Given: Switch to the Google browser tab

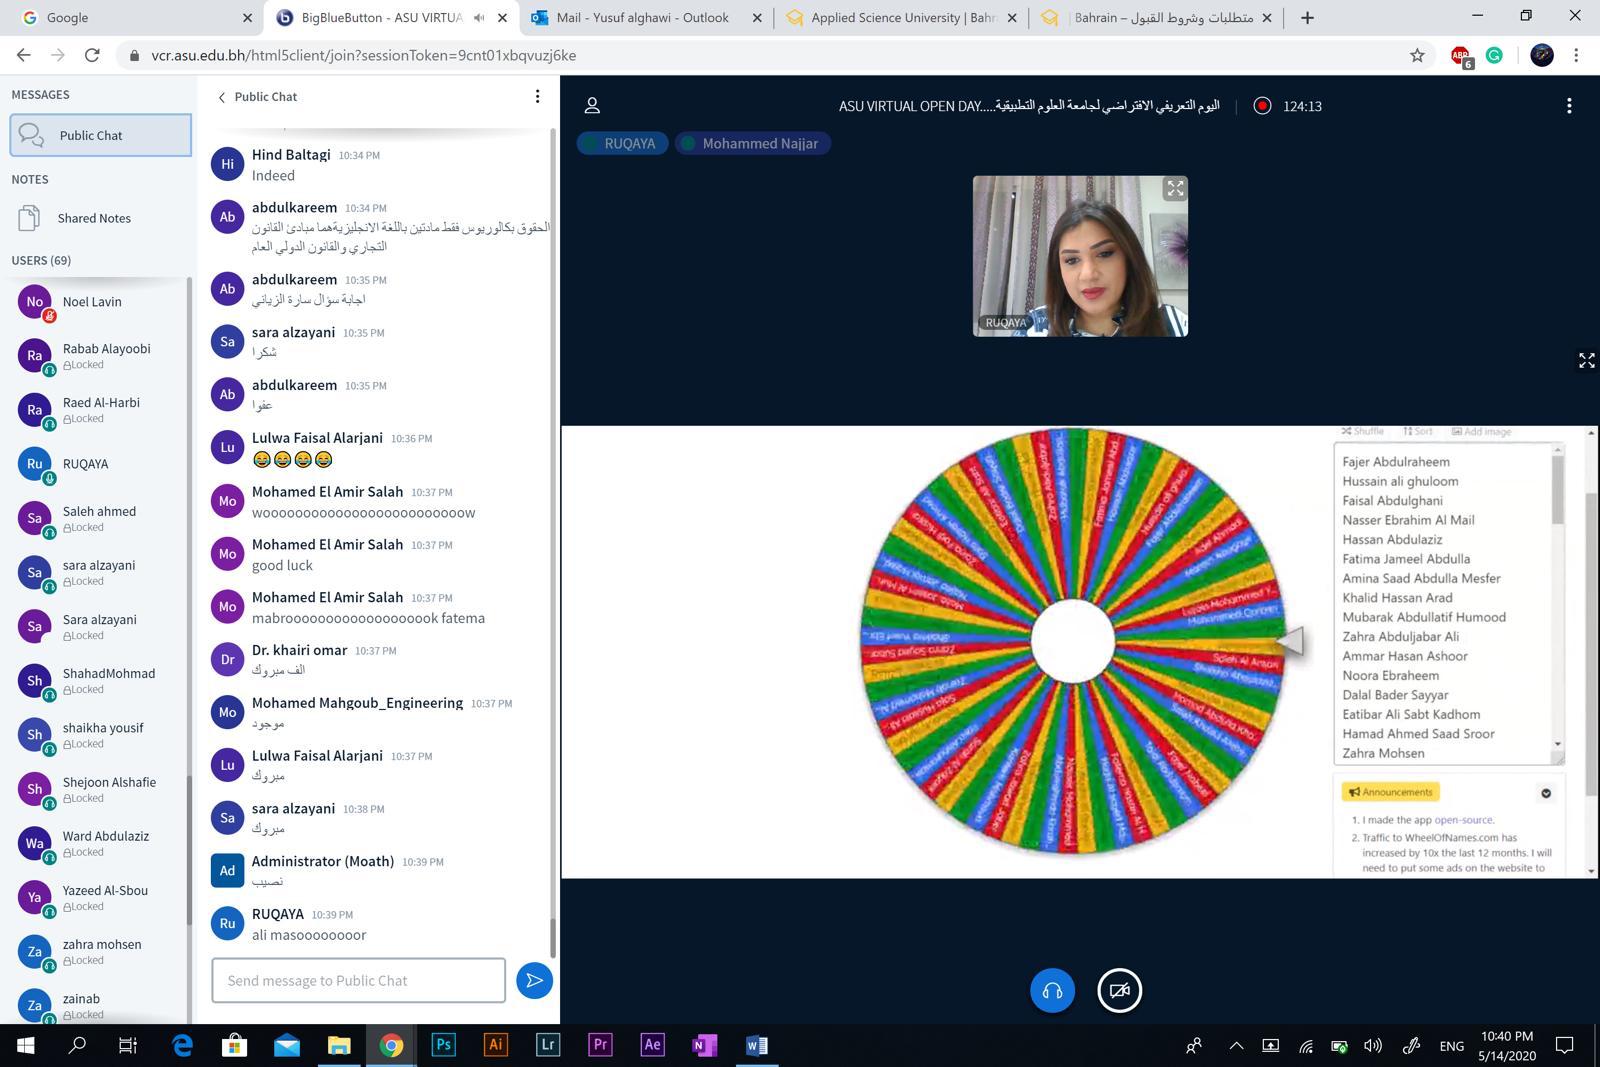Looking at the screenshot, I should point(135,17).
